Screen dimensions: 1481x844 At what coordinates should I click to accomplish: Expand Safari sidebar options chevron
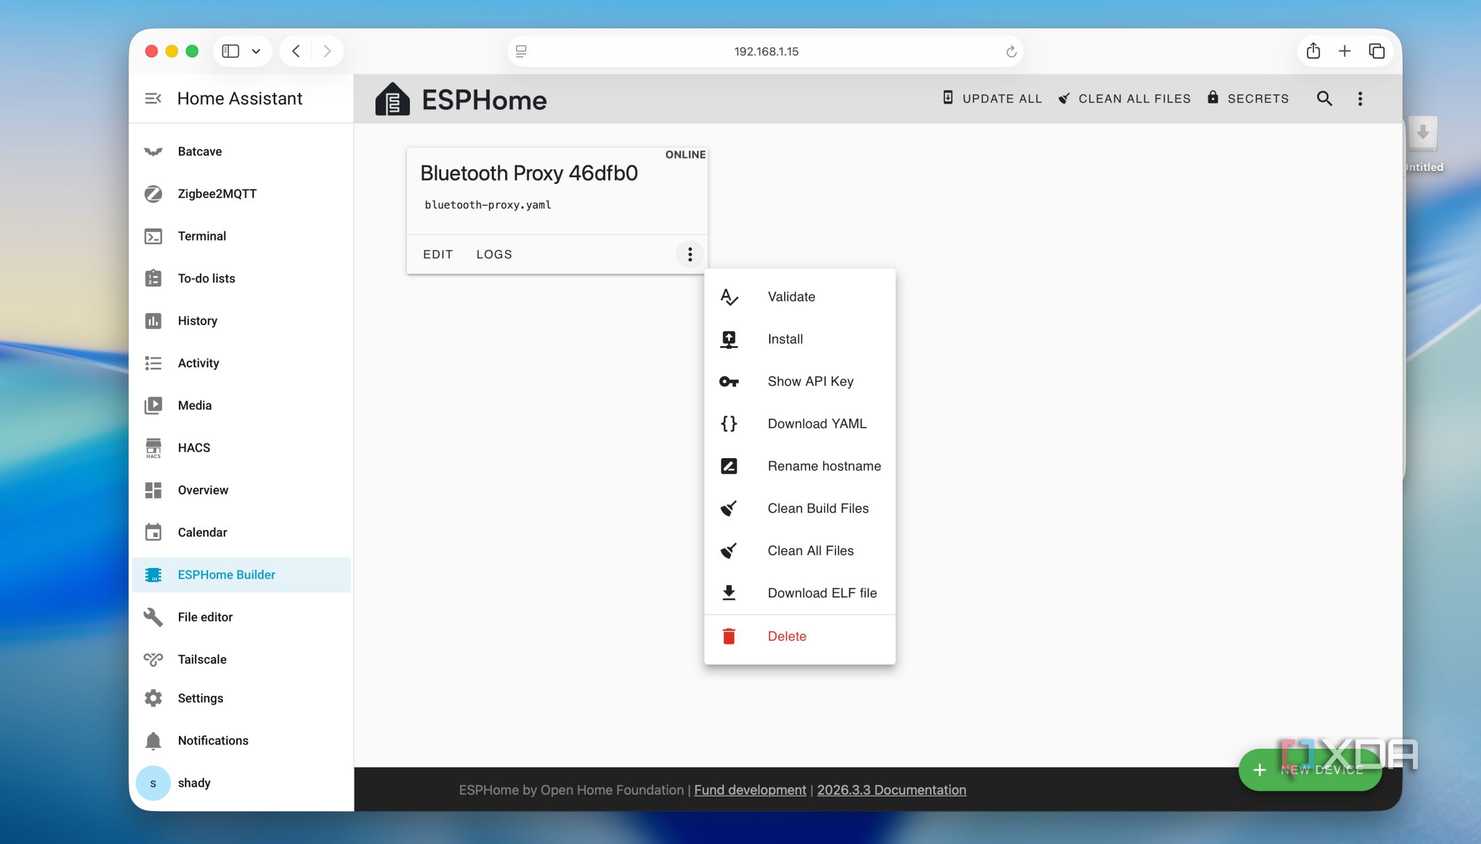coord(256,51)
